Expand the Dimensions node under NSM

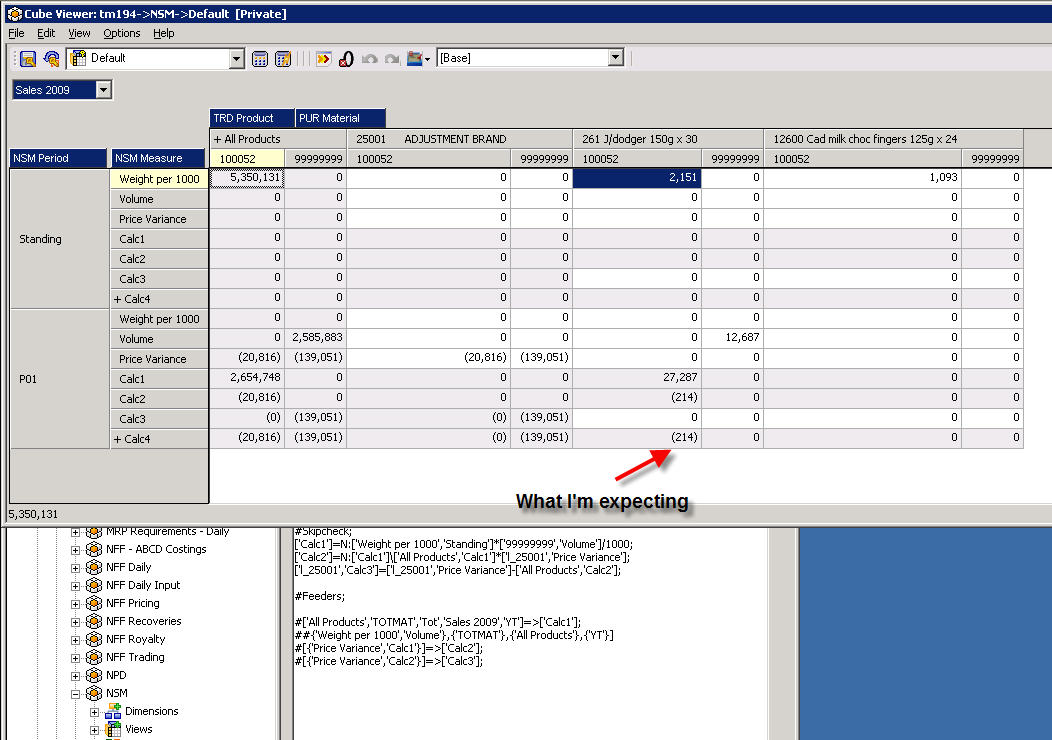point(94,712)
